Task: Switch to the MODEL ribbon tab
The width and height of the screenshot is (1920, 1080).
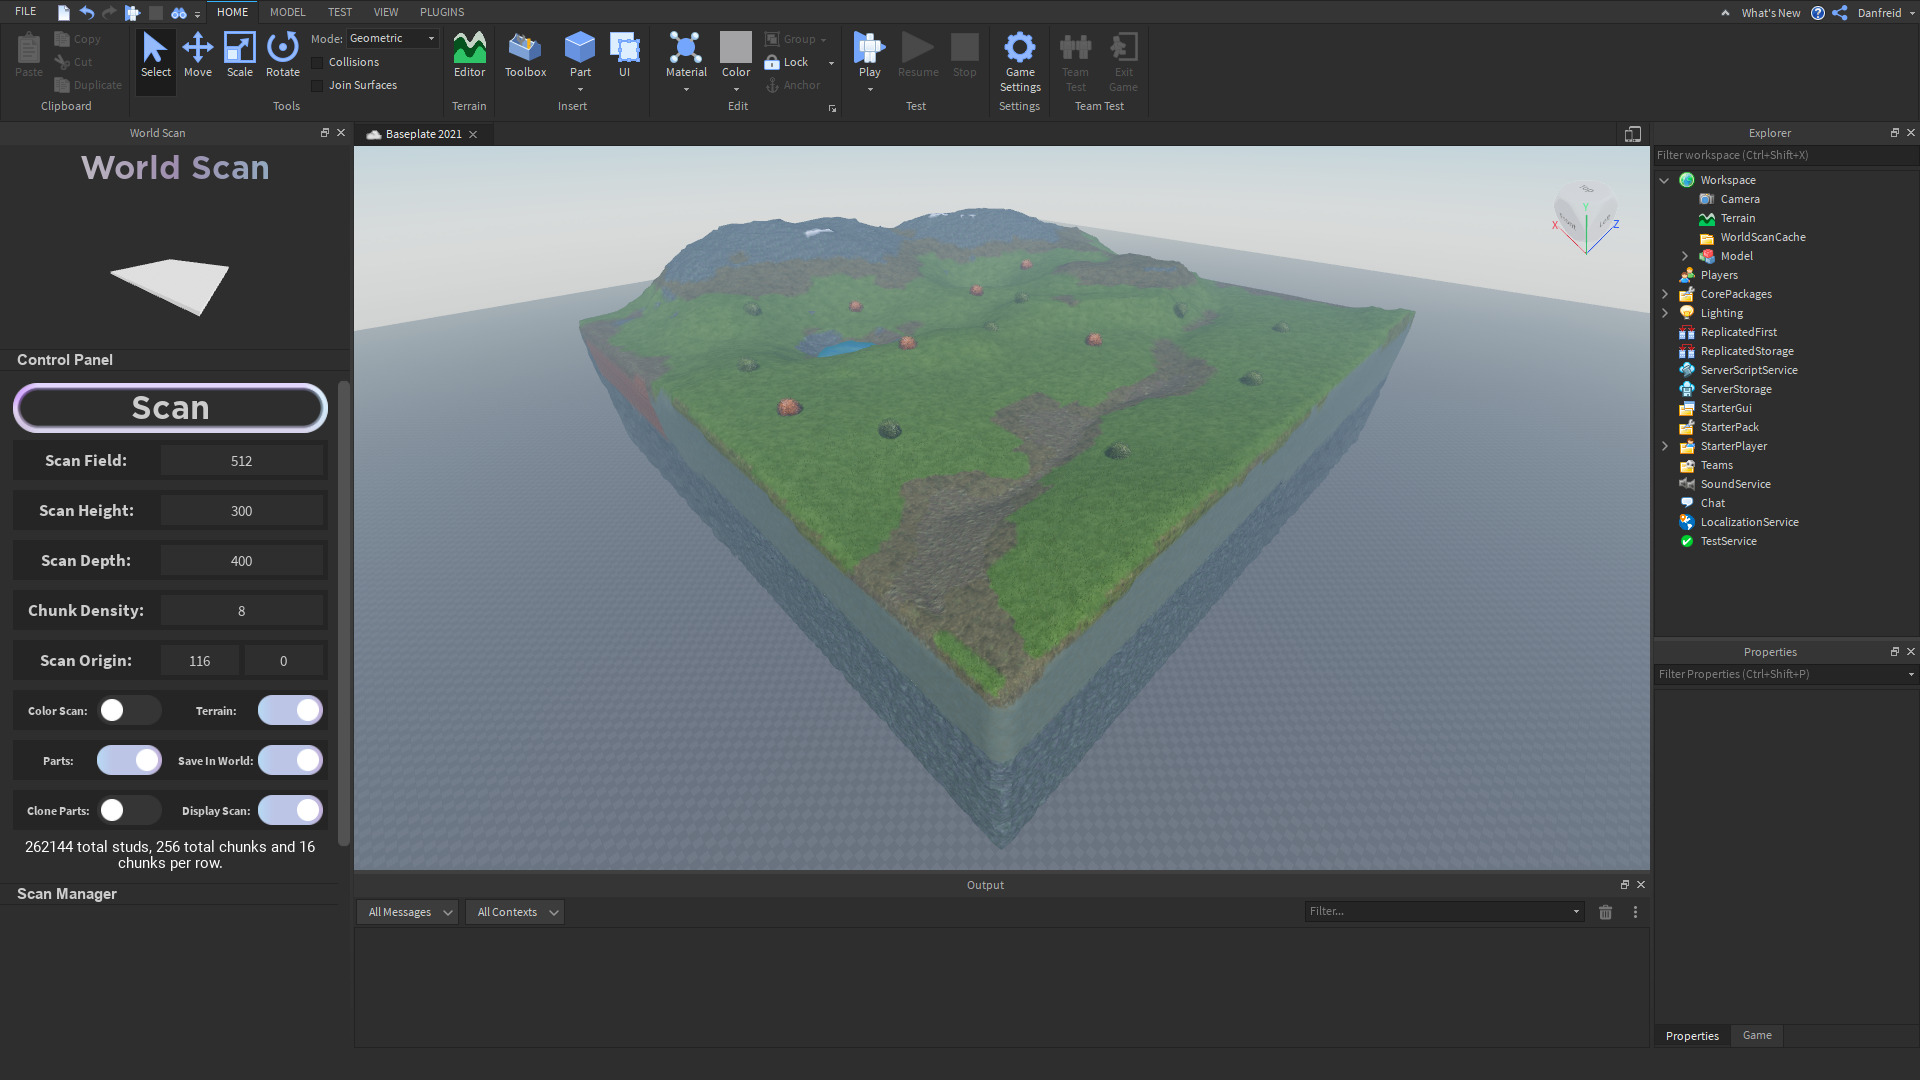Action: [287, 12]
